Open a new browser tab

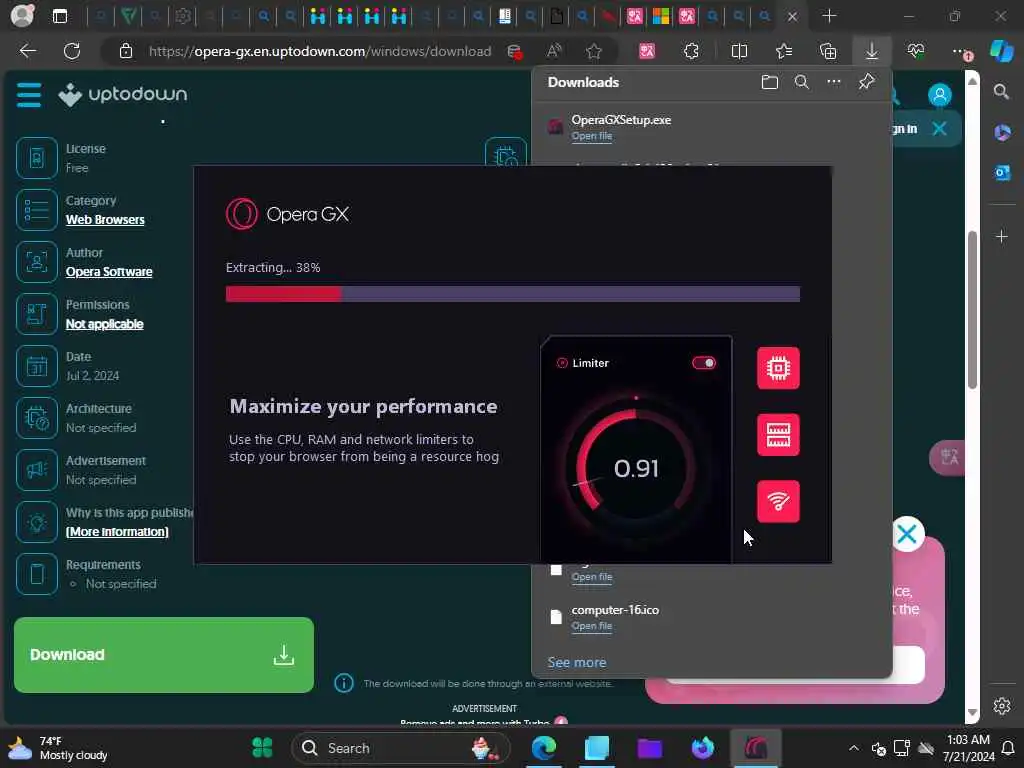click(829, 16)
